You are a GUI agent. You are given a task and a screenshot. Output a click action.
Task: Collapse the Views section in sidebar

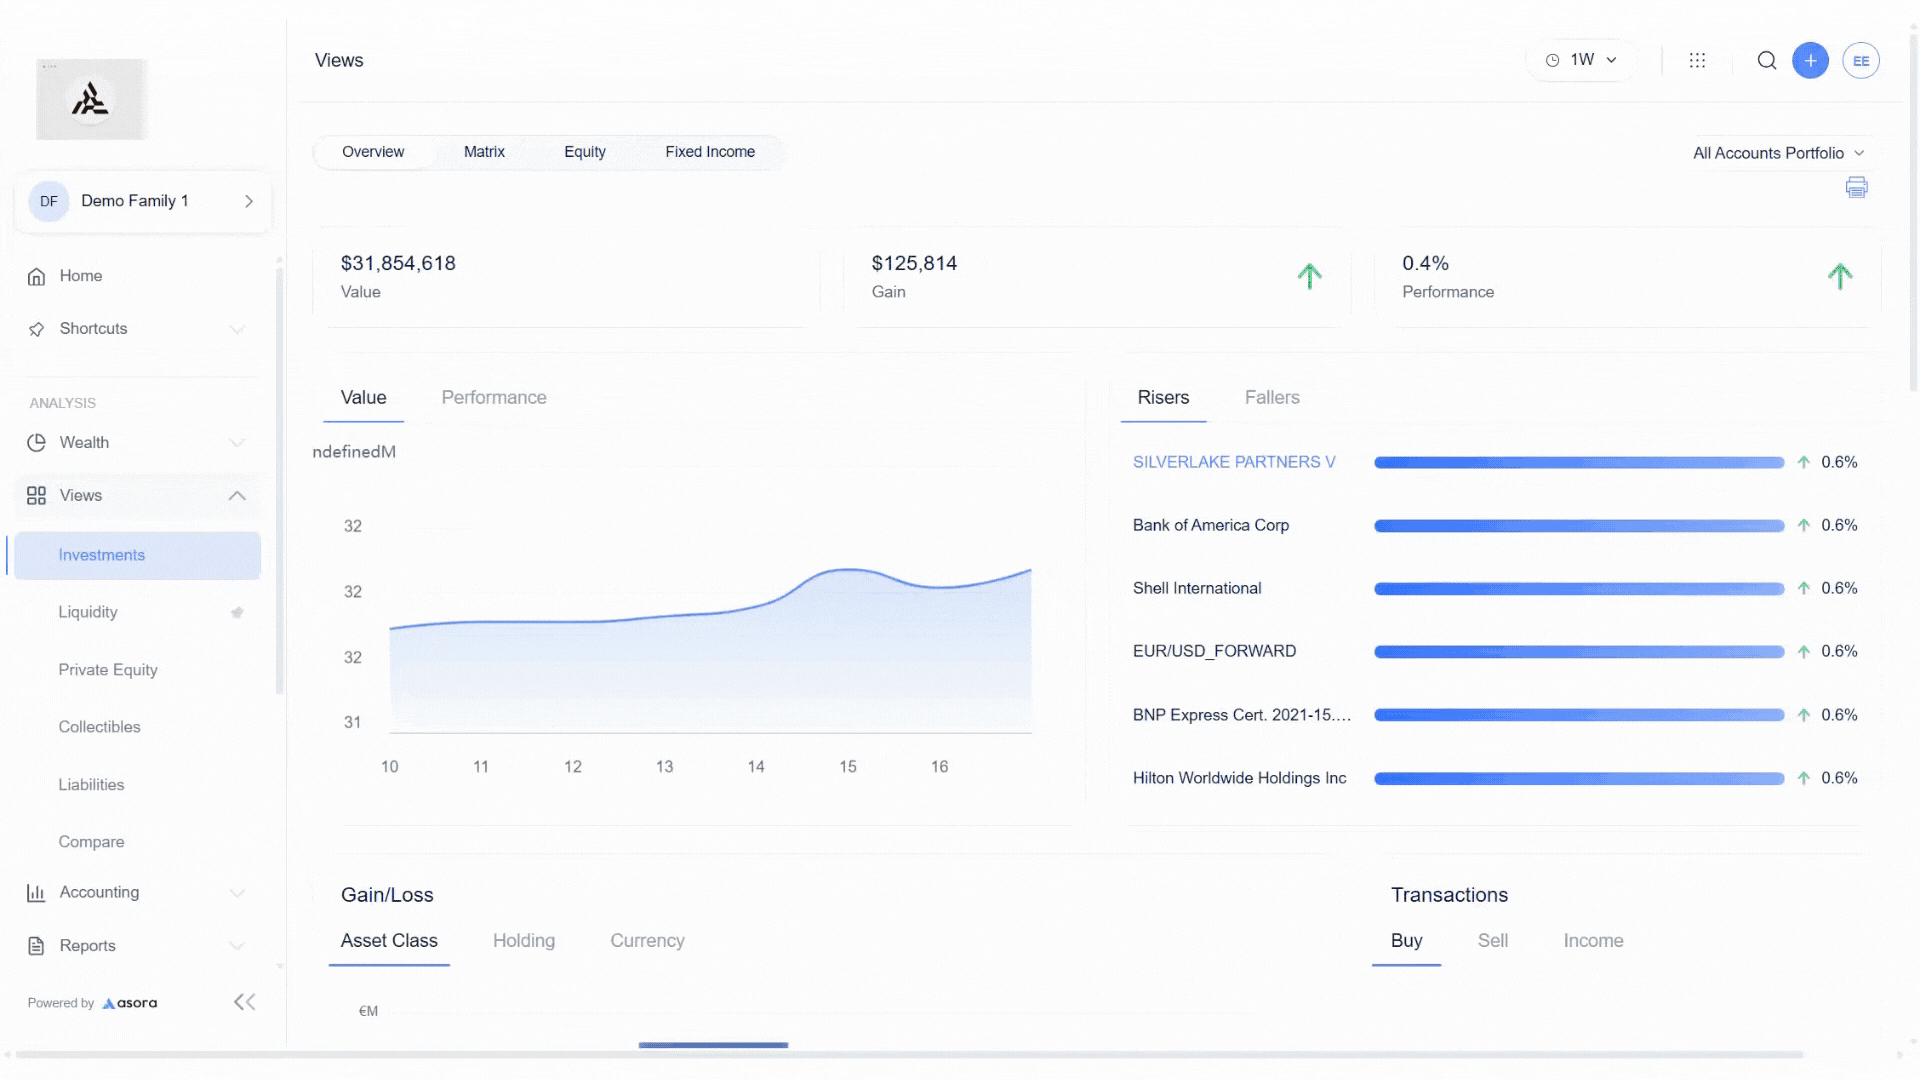[237, 495]
